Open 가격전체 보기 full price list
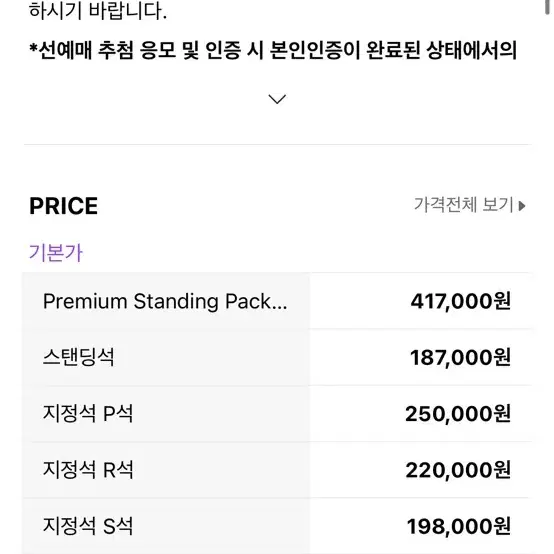The width and height of the screenshot is (554, 554). [470, 205]
